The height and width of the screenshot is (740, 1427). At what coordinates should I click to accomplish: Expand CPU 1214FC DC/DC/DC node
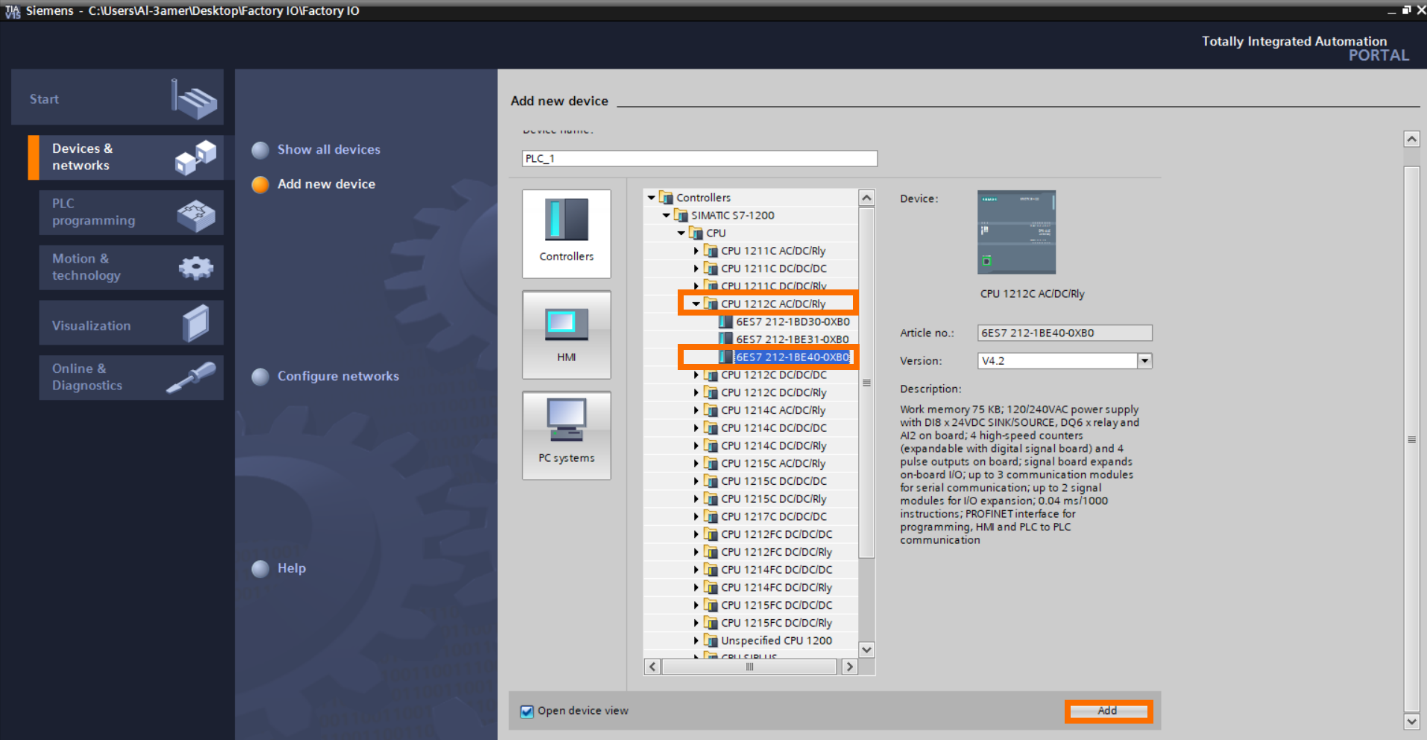697,570
